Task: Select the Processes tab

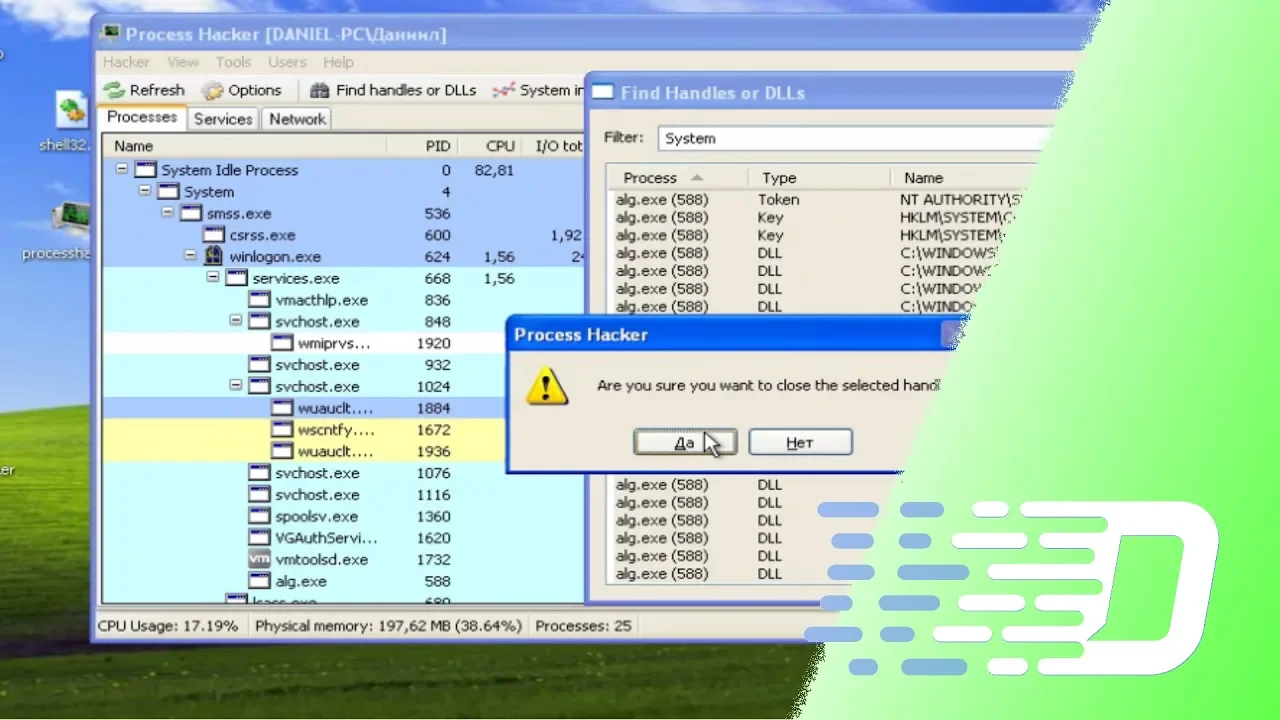Action: pyautogui.click(x=142, y=117)
